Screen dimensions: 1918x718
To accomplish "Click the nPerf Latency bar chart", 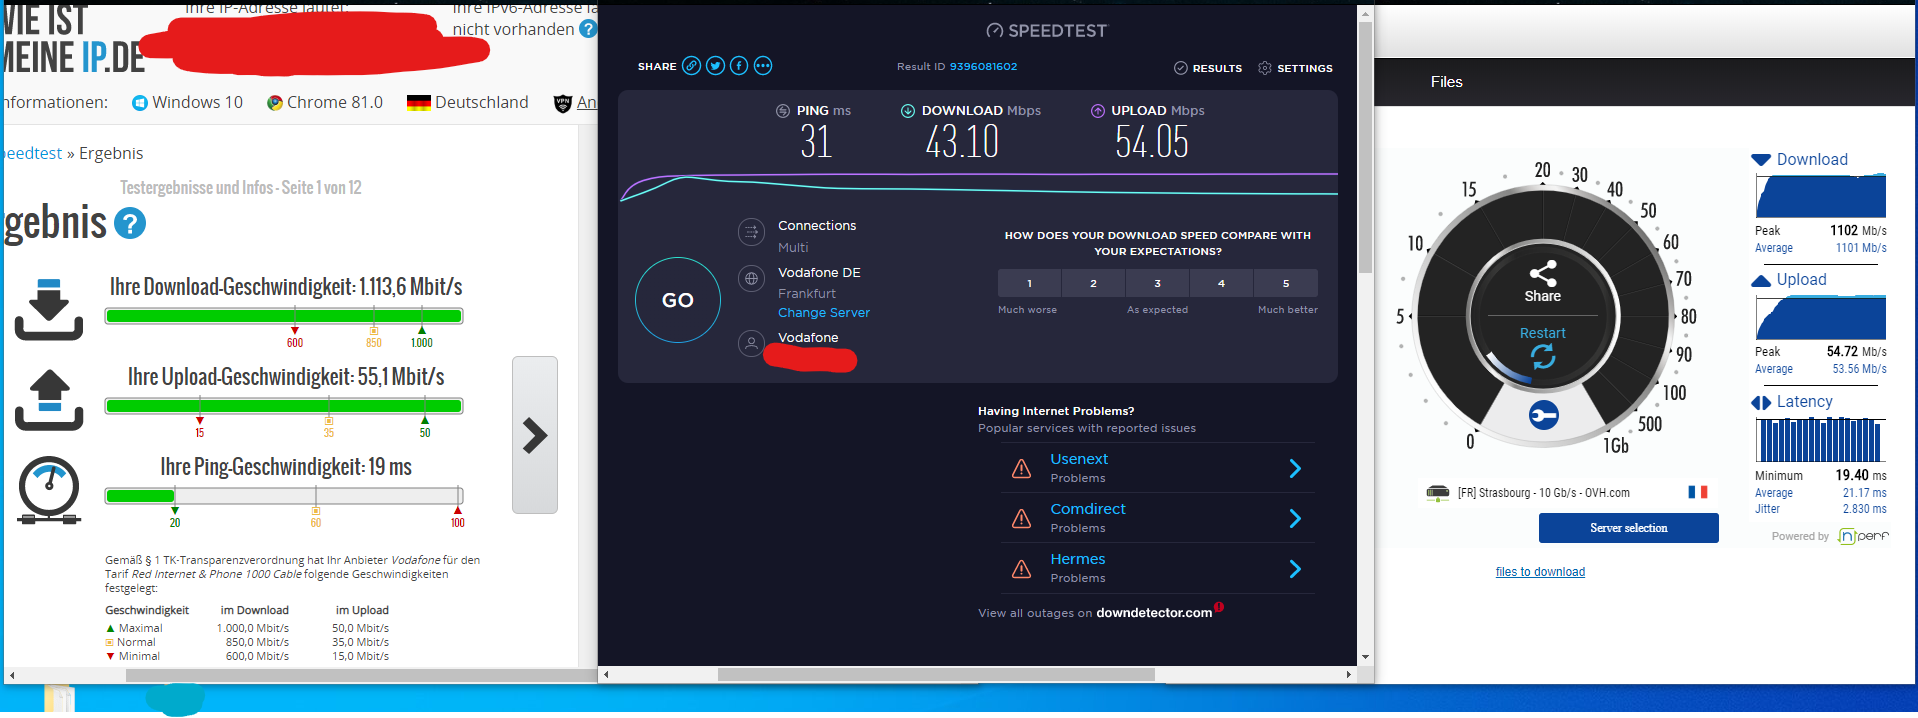I will [x=1821, y=440].
